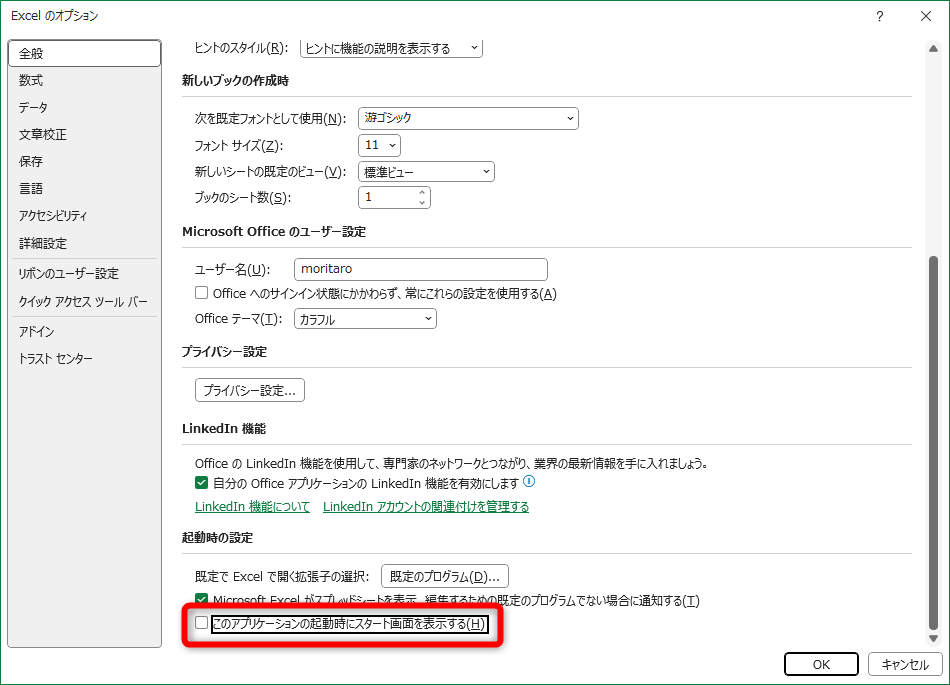Click the 既定のプログラム button
This screenshot has height=685, width=950.
(x=443, y=576)
